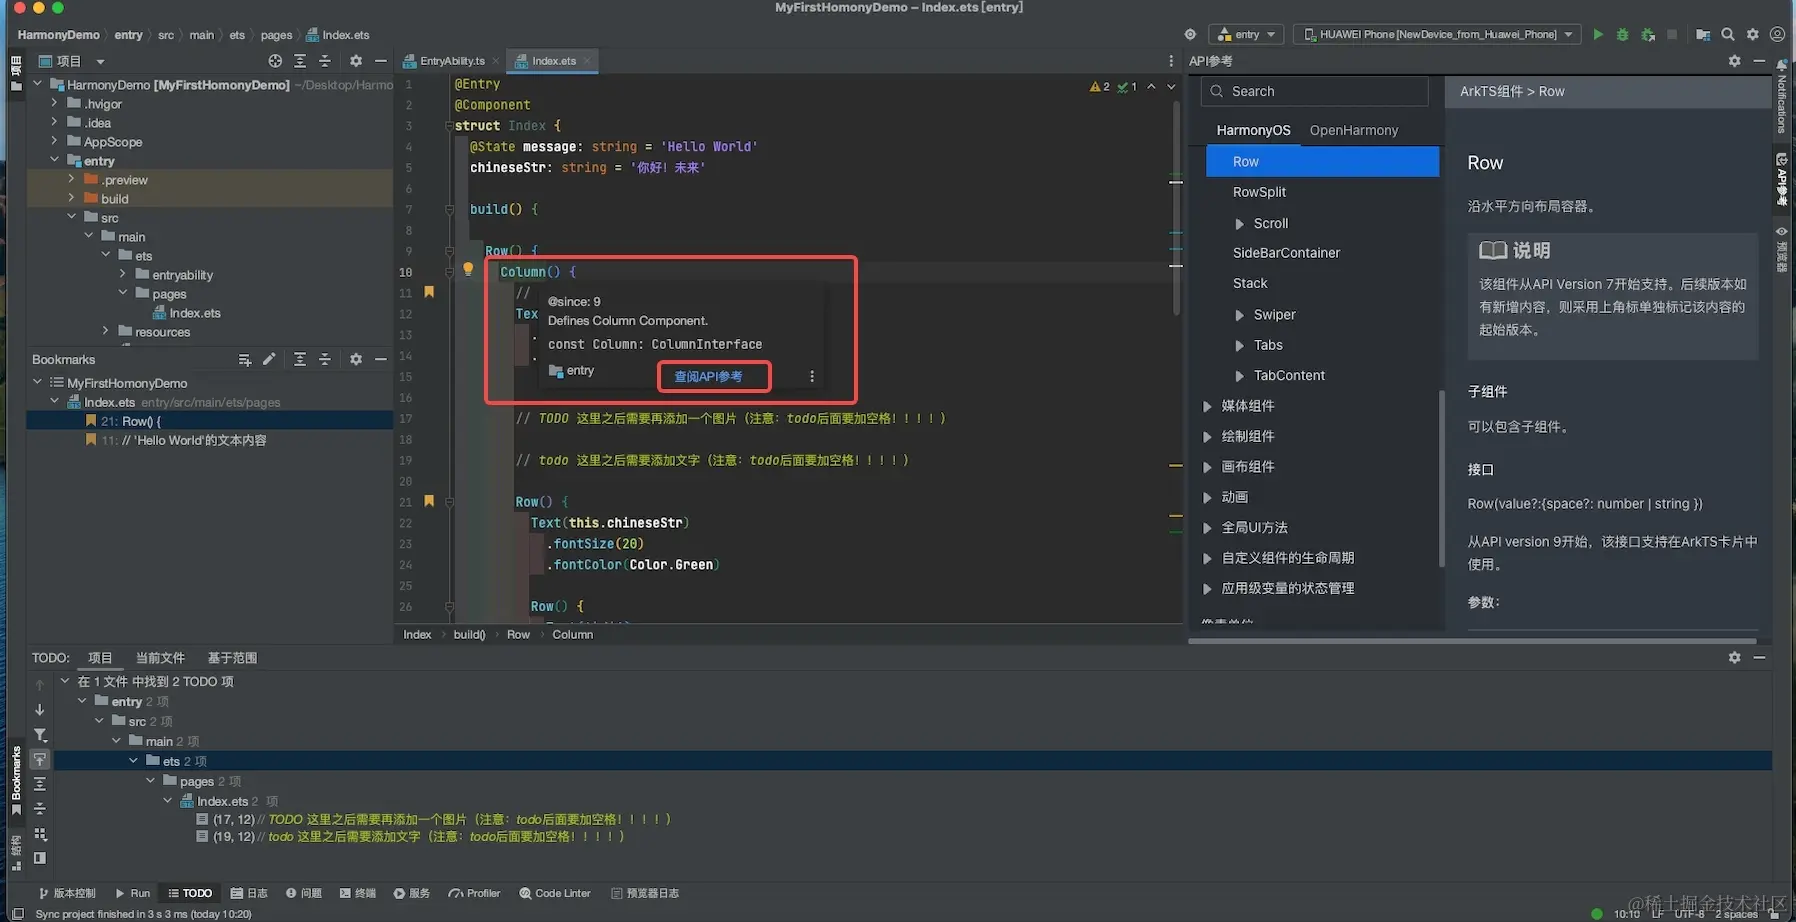This screenshot has height=922, width=1796.
Task: Toggle the Notifications side tool window
Action: tap(1782, 96)
